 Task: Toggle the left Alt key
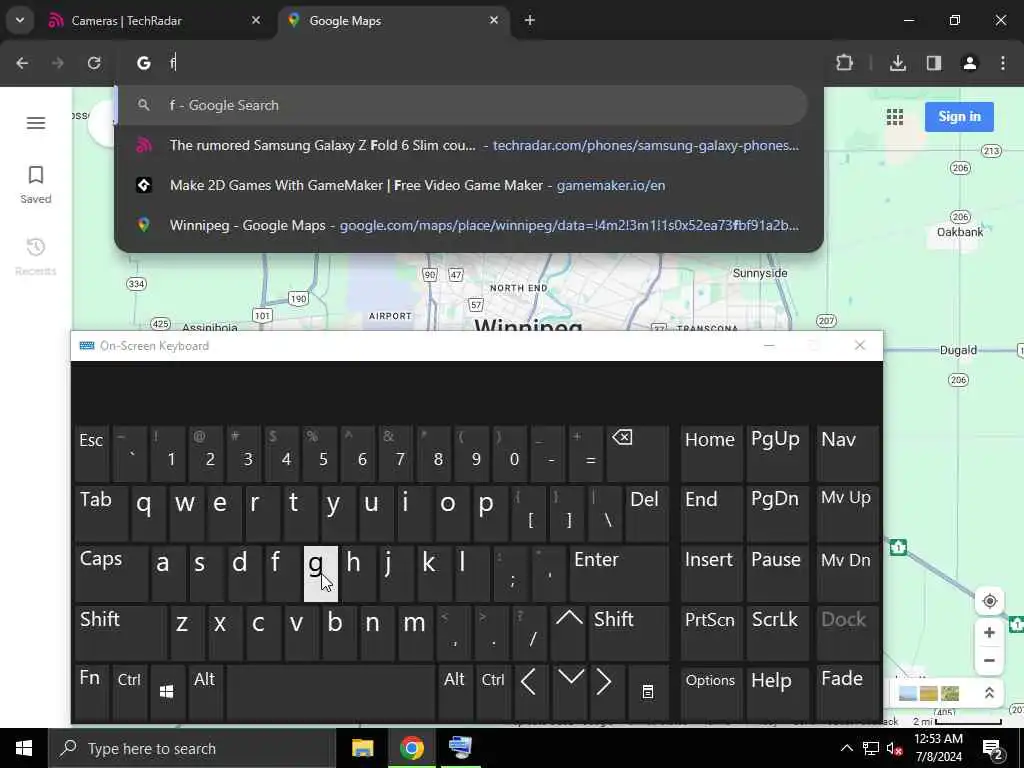click(x=205, y=692)
